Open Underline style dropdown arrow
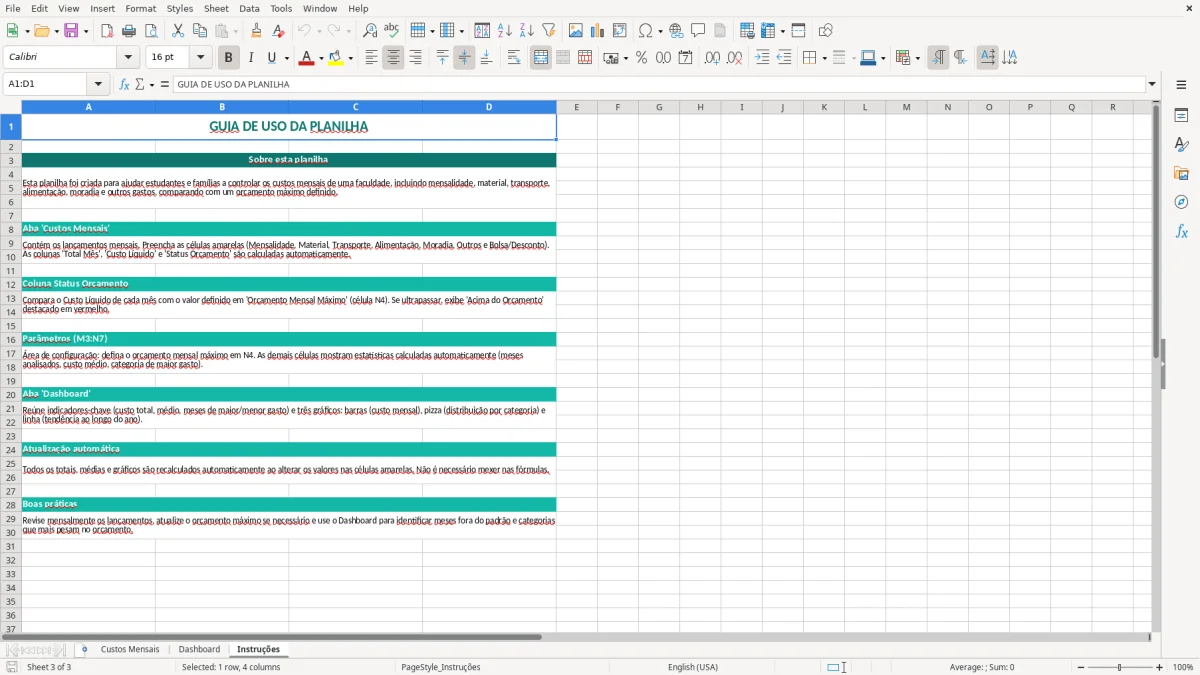The height and width of the screenshot is (675, 1200). 286,58
